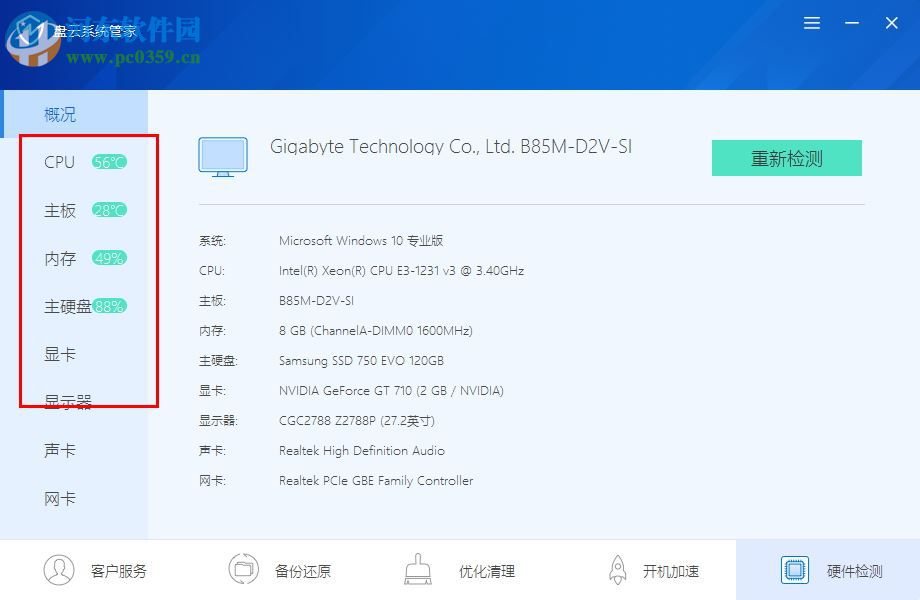Select the CPU entry in the sidebar

[x=58, y=161]
